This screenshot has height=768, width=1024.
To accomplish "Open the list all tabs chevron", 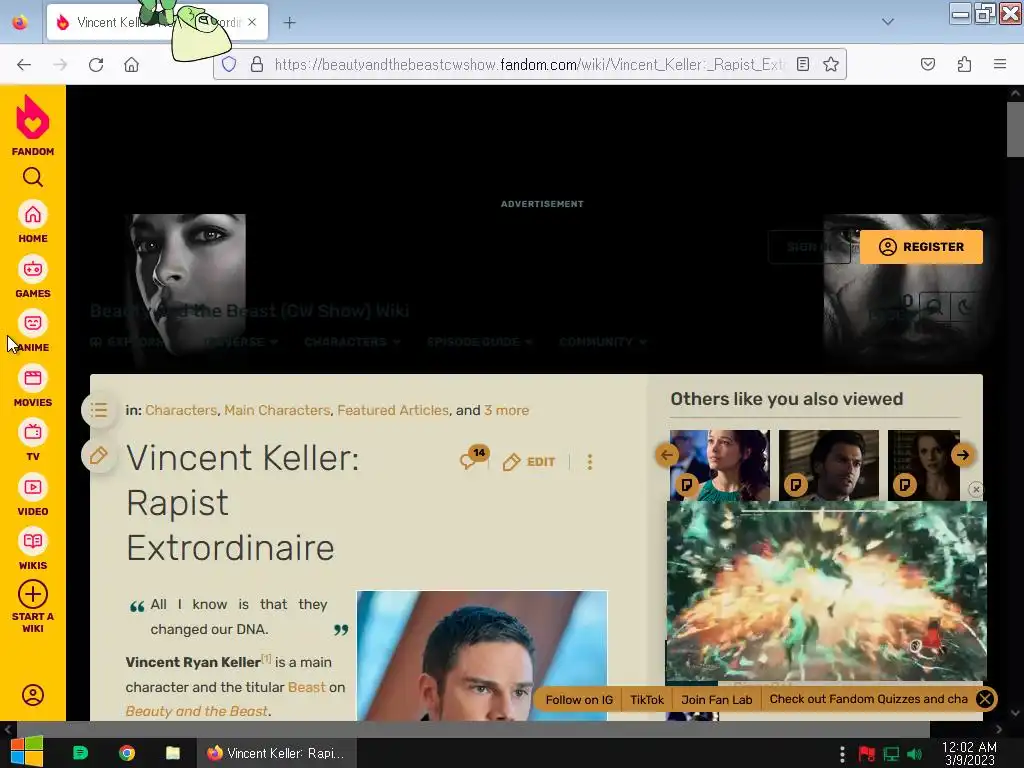I will 888,22.
